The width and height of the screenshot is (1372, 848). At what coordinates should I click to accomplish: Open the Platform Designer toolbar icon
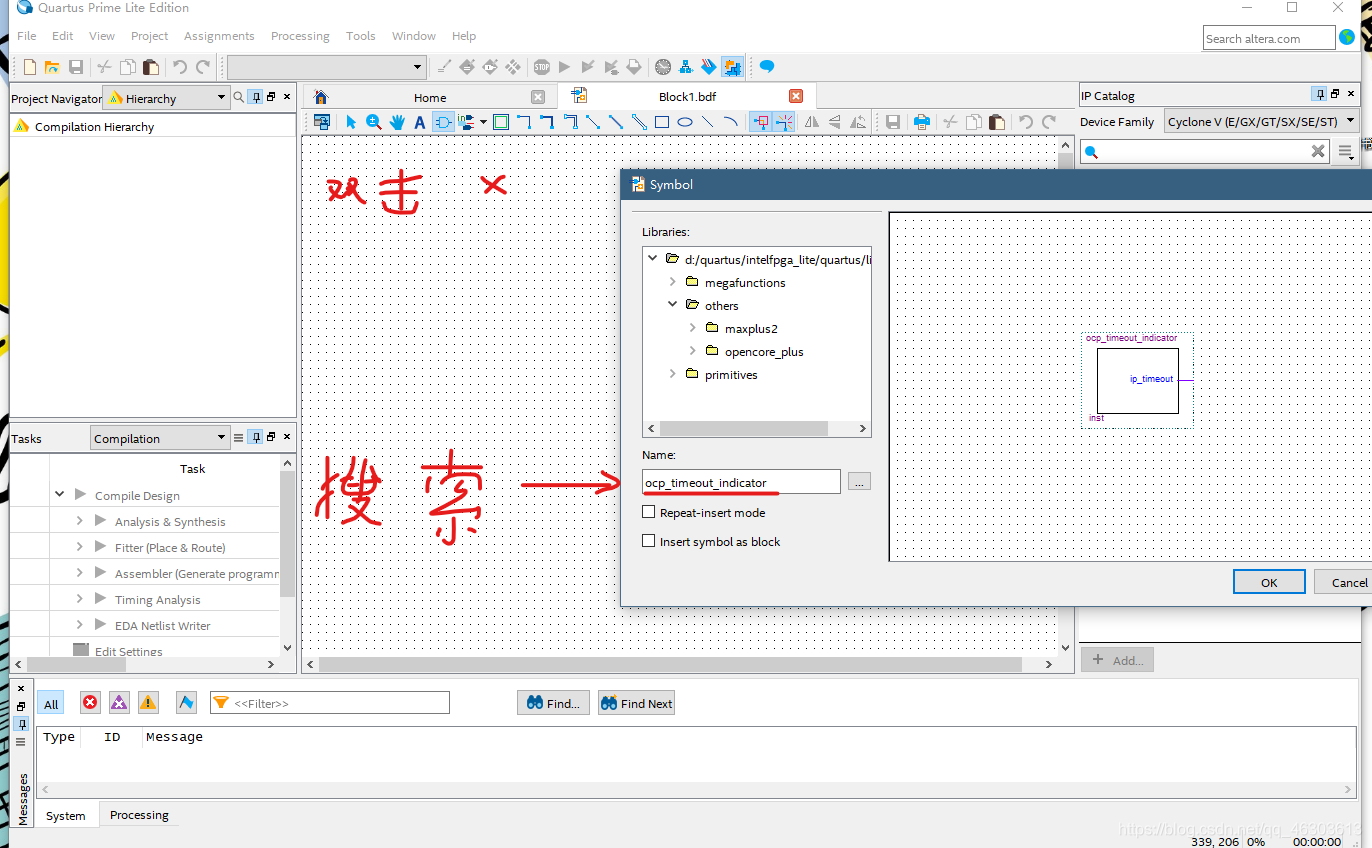click(x=732, y=67)
